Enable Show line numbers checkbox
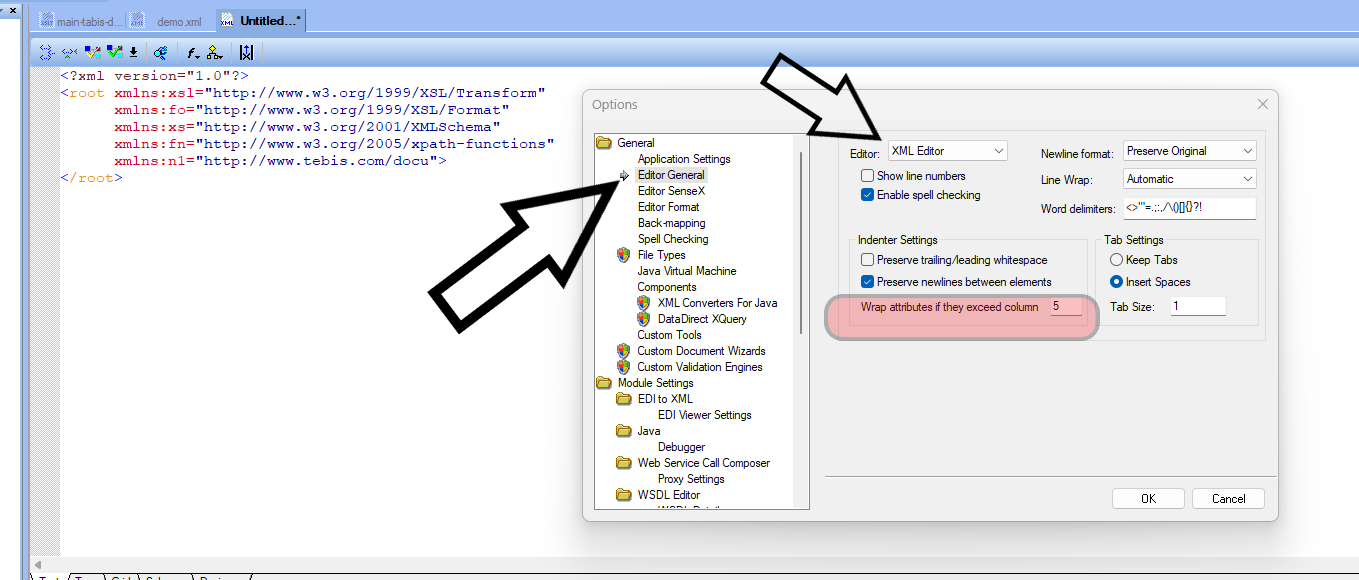Image resolution: width=1359 pixels, height=580 pixels. pyautogui.click(x=868, y=176)
